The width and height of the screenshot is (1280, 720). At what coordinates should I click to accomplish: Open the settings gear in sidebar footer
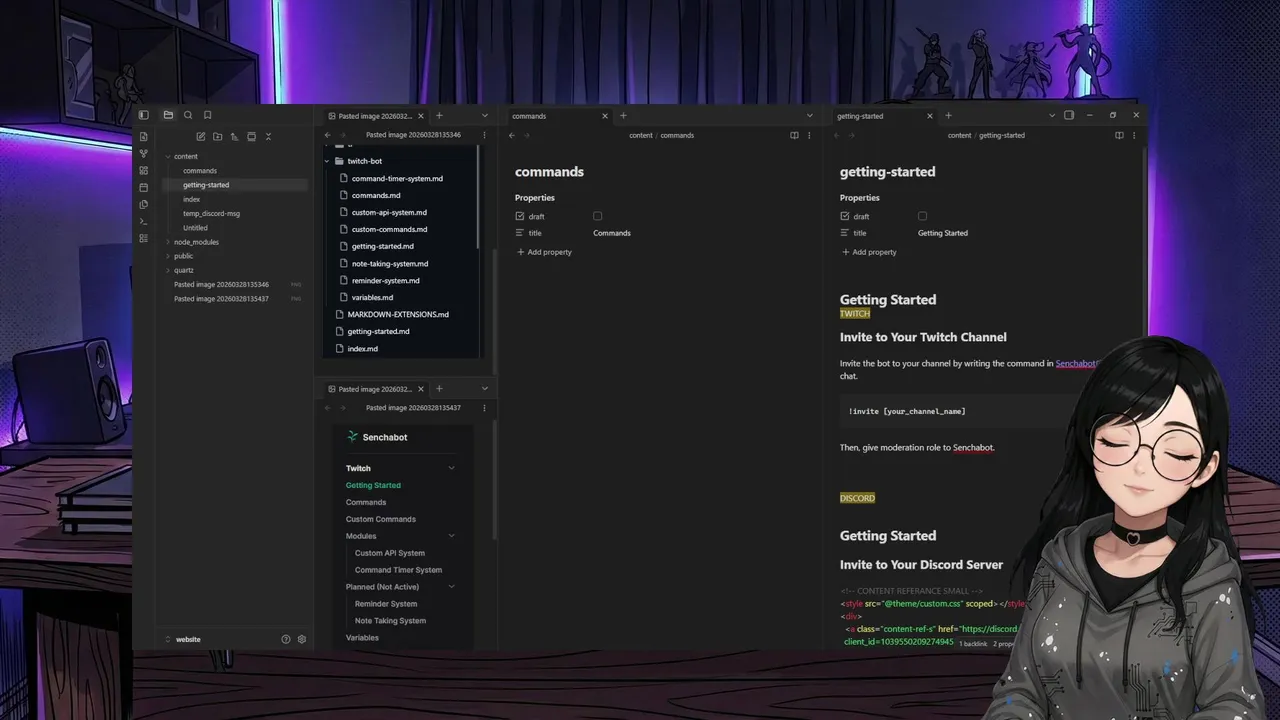click(302, 639)
